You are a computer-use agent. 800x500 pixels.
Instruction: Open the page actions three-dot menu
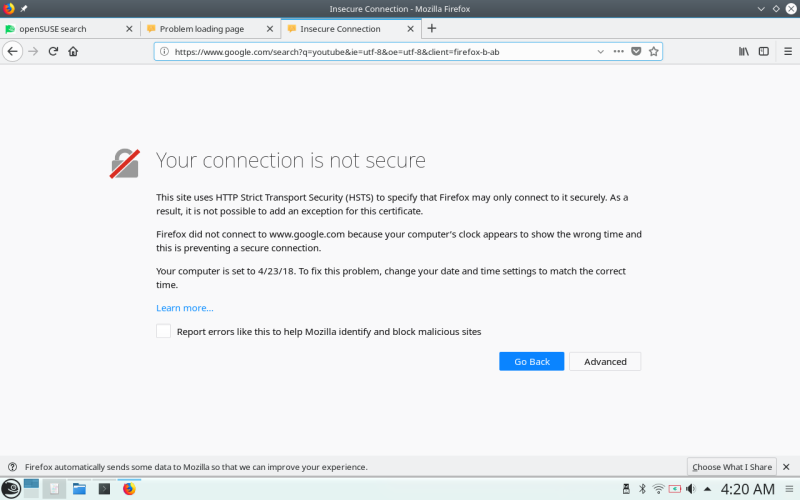click(619, 51)
